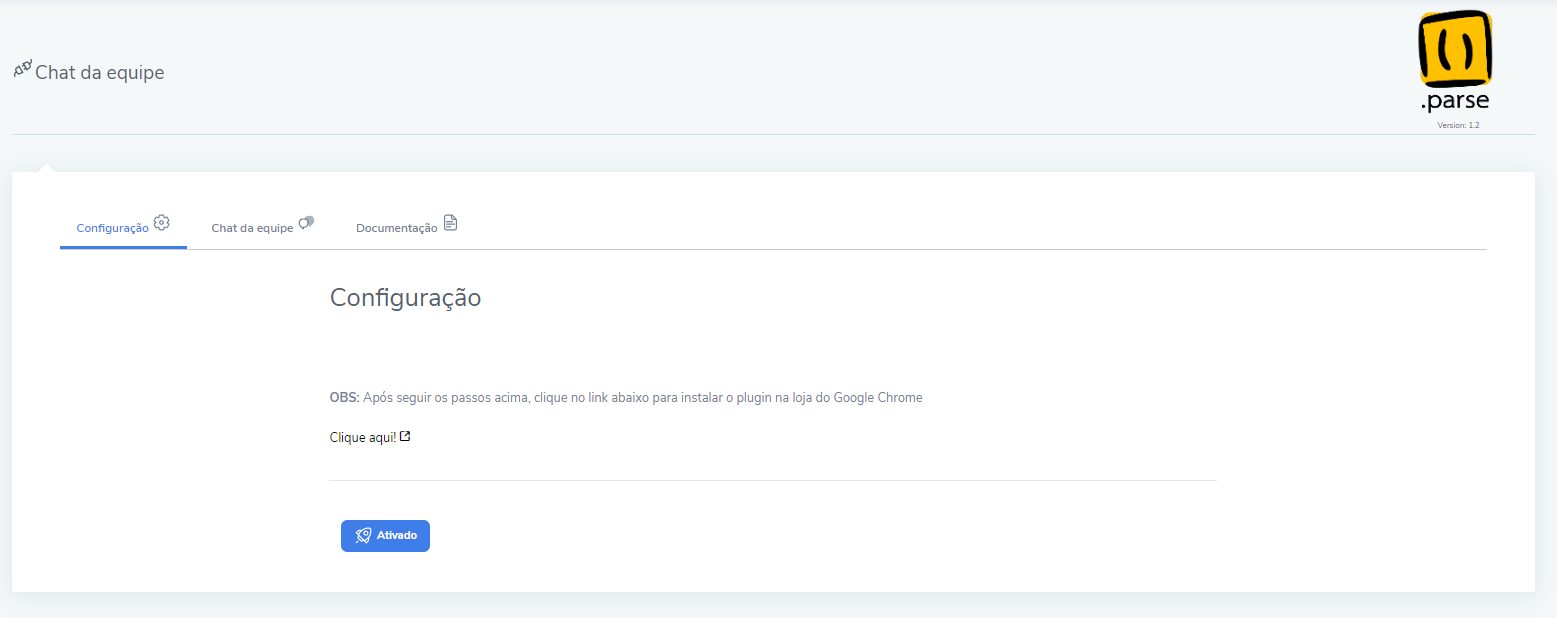Click the yellow .parse logo image
The image size is (1557, 618).
(1455, 49)
